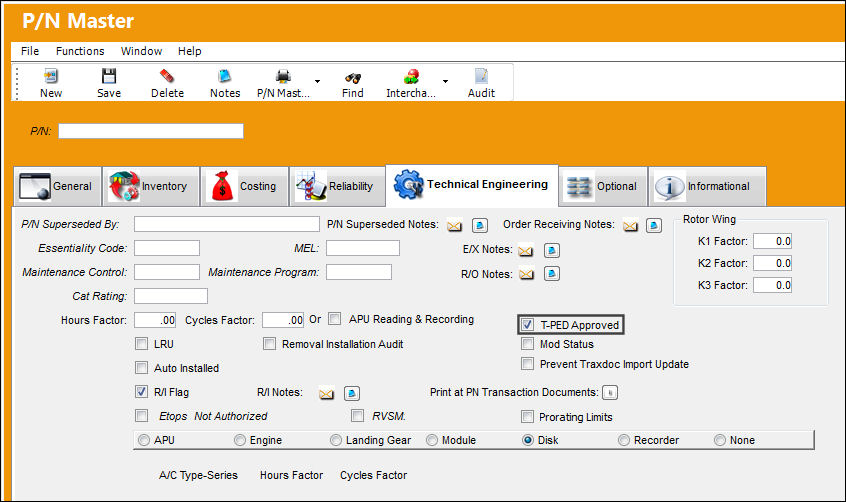Click the Save floppy disk icon
The height and width of the screenshot is (502, 846).
(x=109, y=76)
